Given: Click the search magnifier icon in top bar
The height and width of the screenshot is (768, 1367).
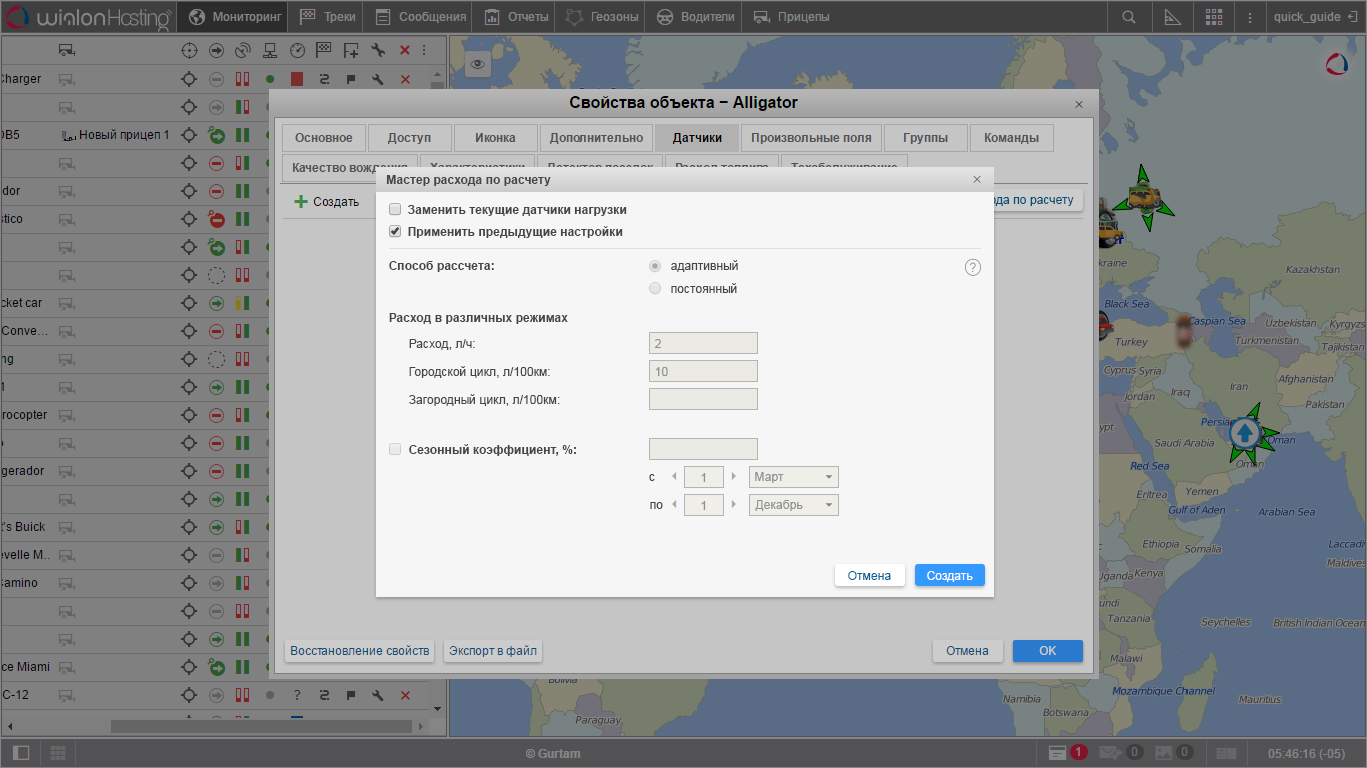Looking at the screenshot, I should coord(1129,17).
